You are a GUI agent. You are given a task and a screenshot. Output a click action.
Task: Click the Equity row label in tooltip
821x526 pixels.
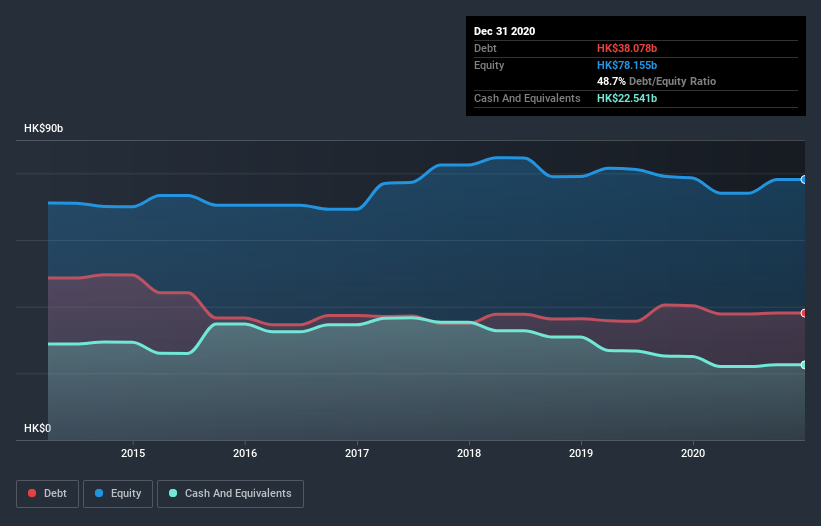(489, 65)
